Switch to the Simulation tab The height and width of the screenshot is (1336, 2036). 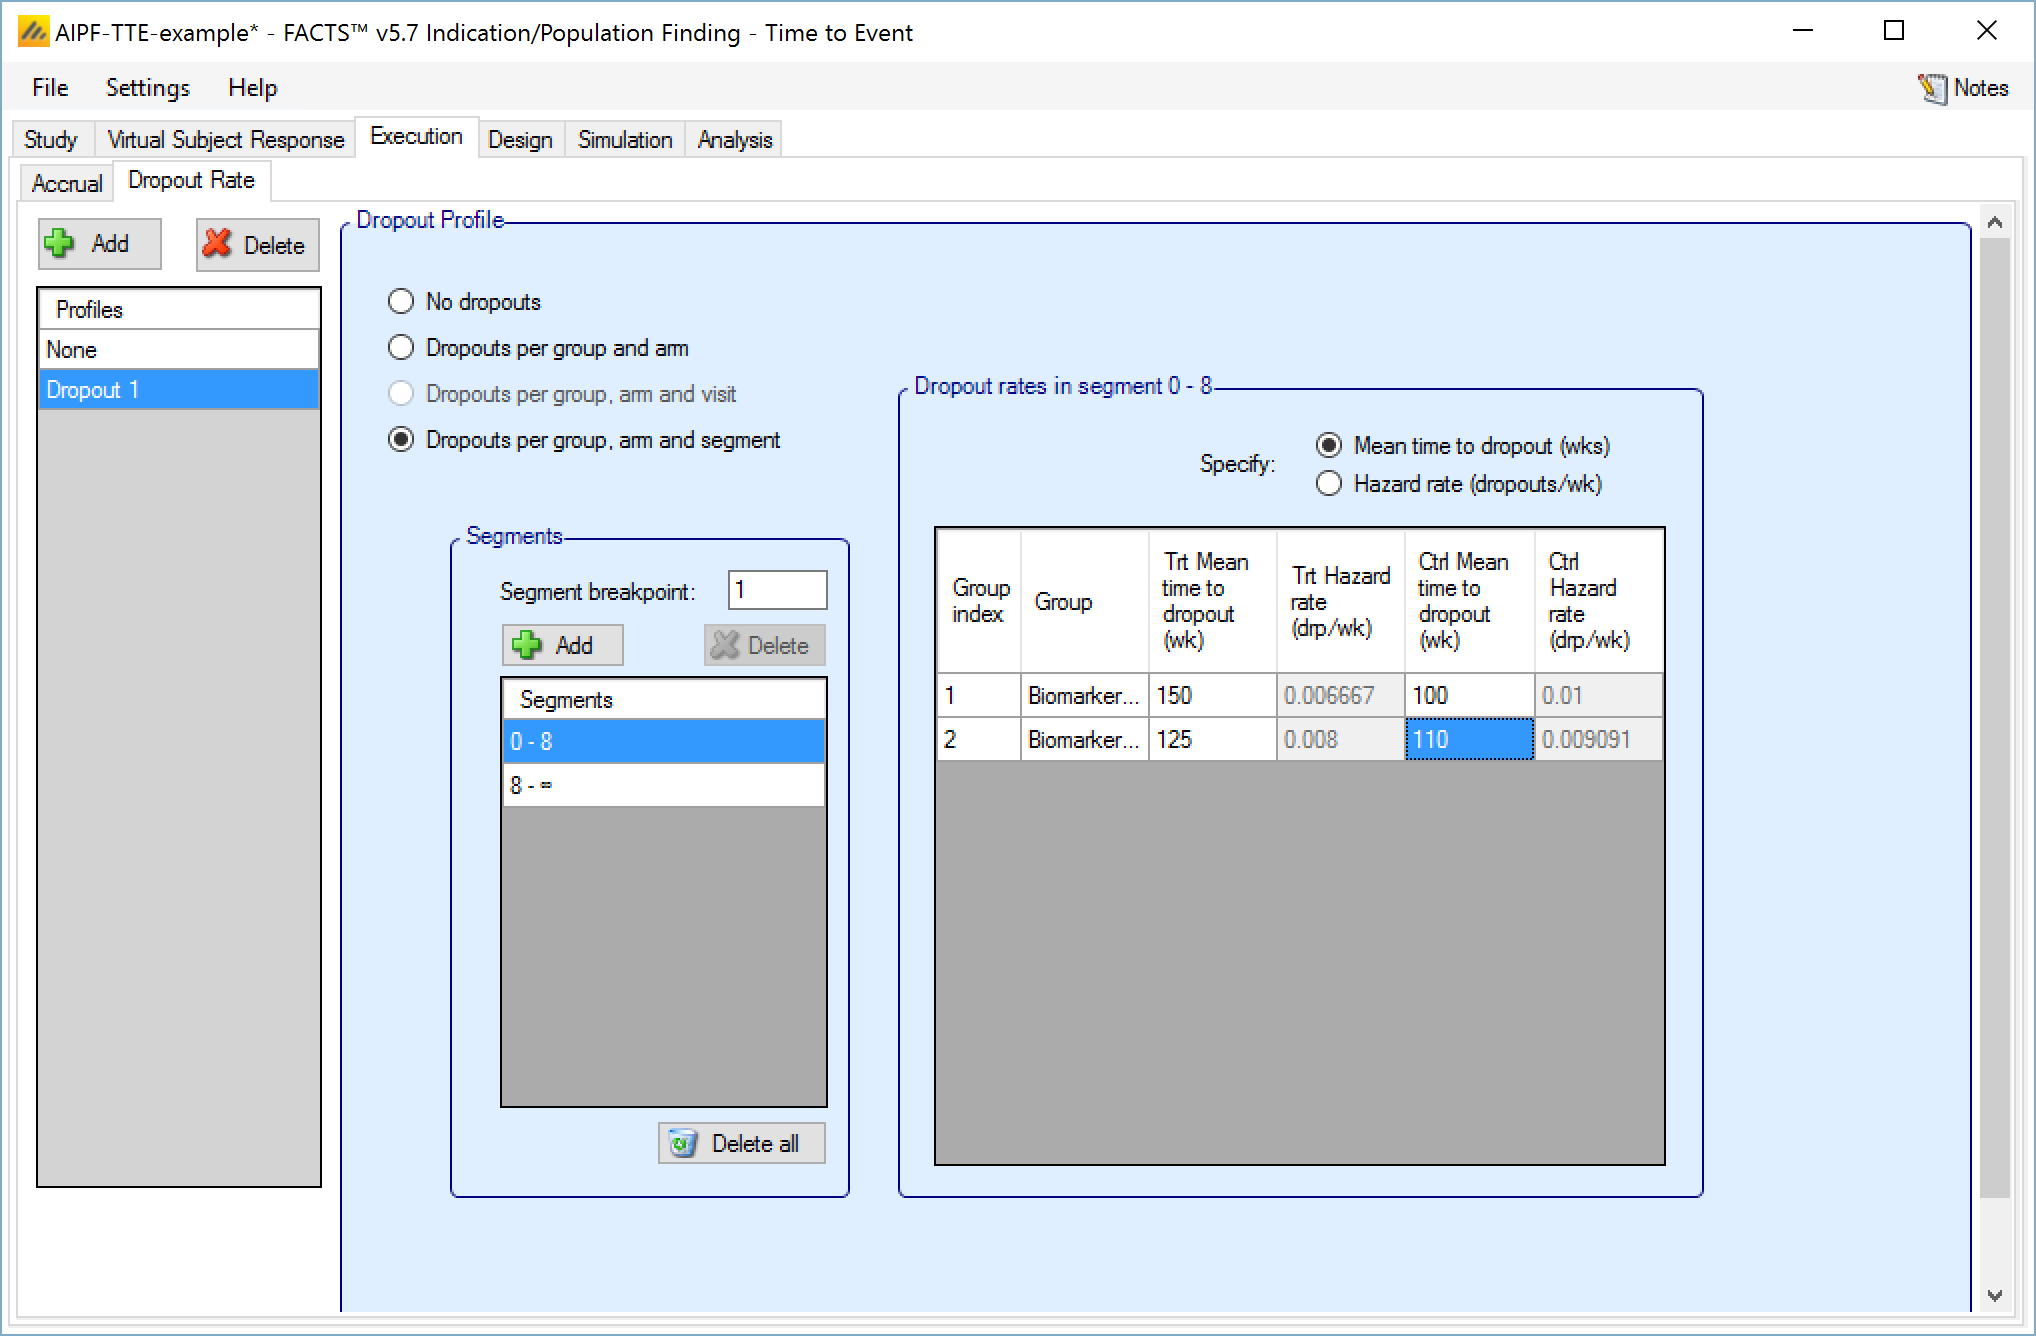tap(624, 140)
